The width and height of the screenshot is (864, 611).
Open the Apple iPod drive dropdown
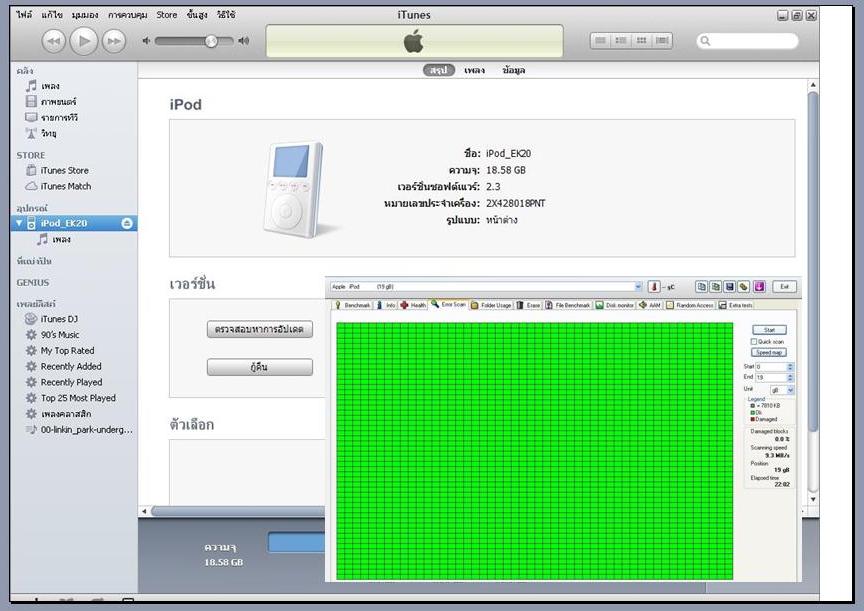pos(638,287)
